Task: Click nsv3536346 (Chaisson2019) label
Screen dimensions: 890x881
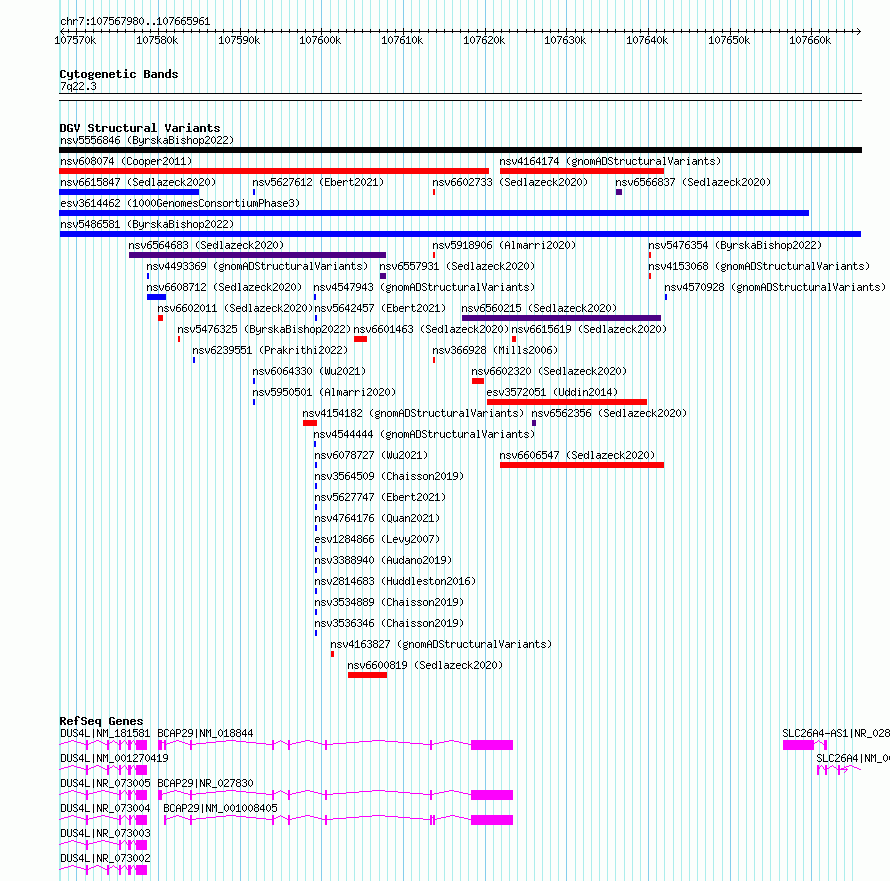Action: point(389,623)
